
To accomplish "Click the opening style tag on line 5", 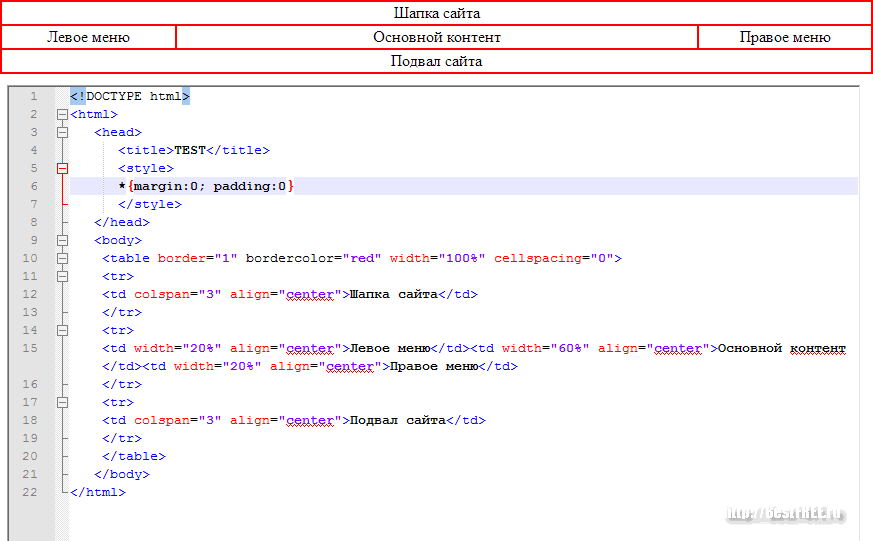I will pos(146,168).
